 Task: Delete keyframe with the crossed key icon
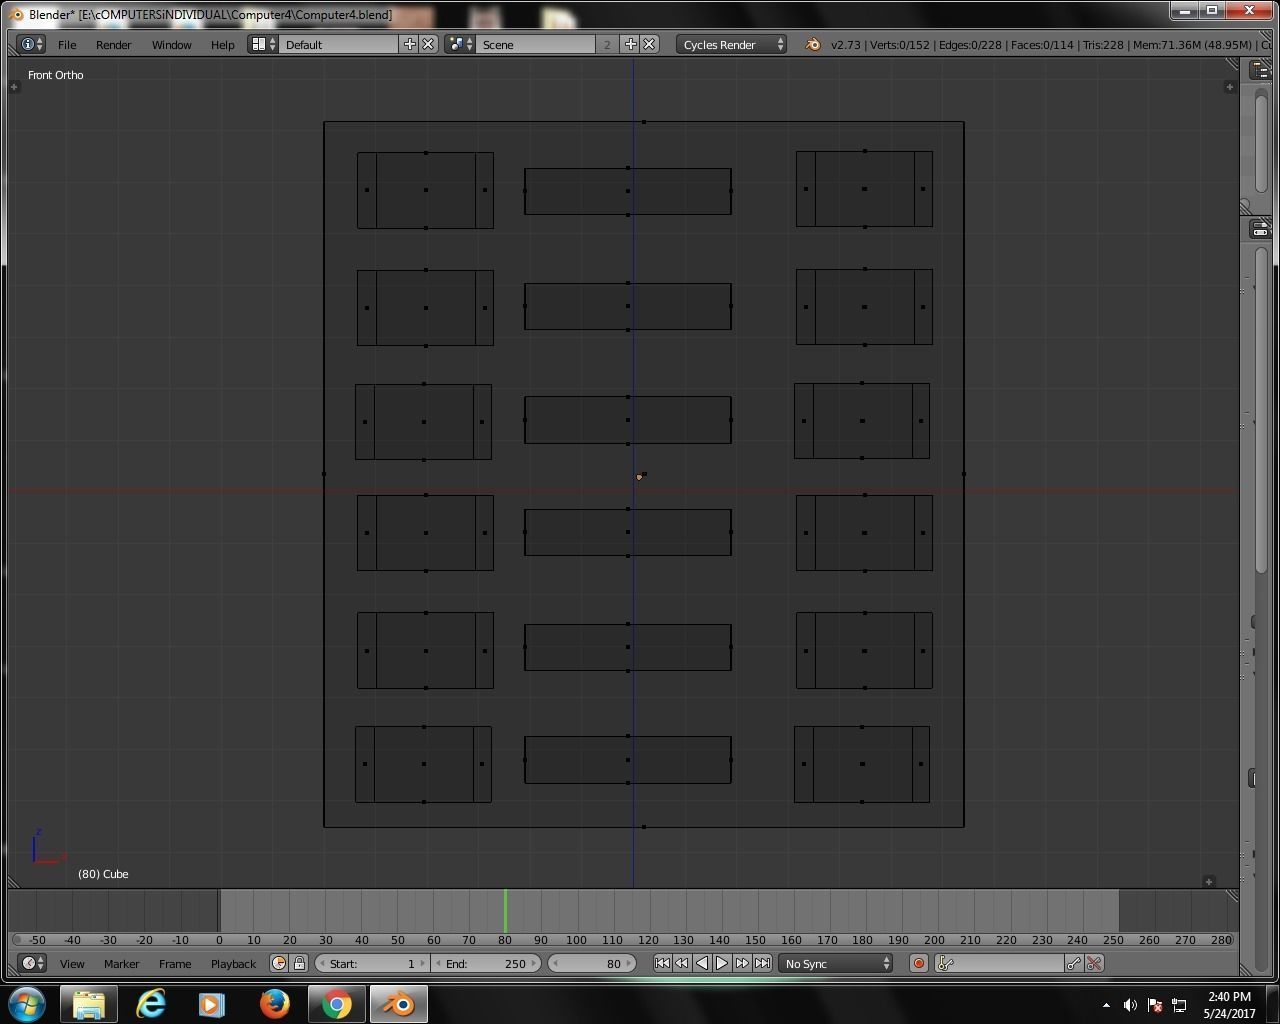pyautogui.click(x=1094, y=963)
